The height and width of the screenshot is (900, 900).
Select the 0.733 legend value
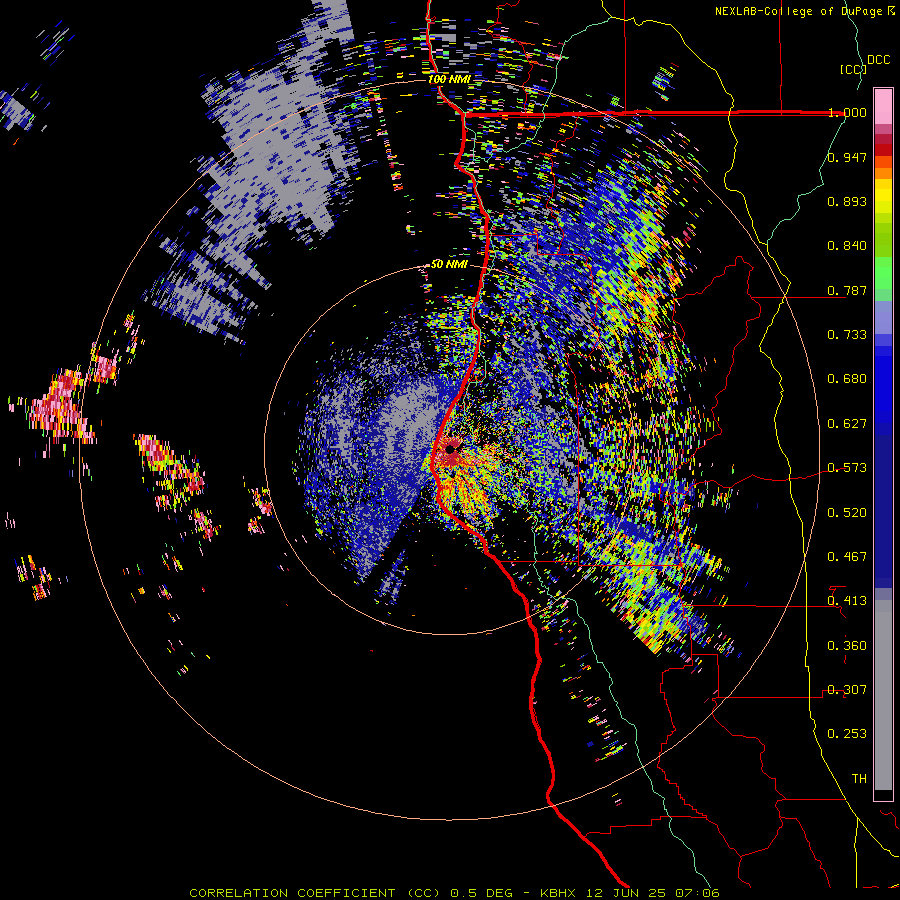[847, 335]
